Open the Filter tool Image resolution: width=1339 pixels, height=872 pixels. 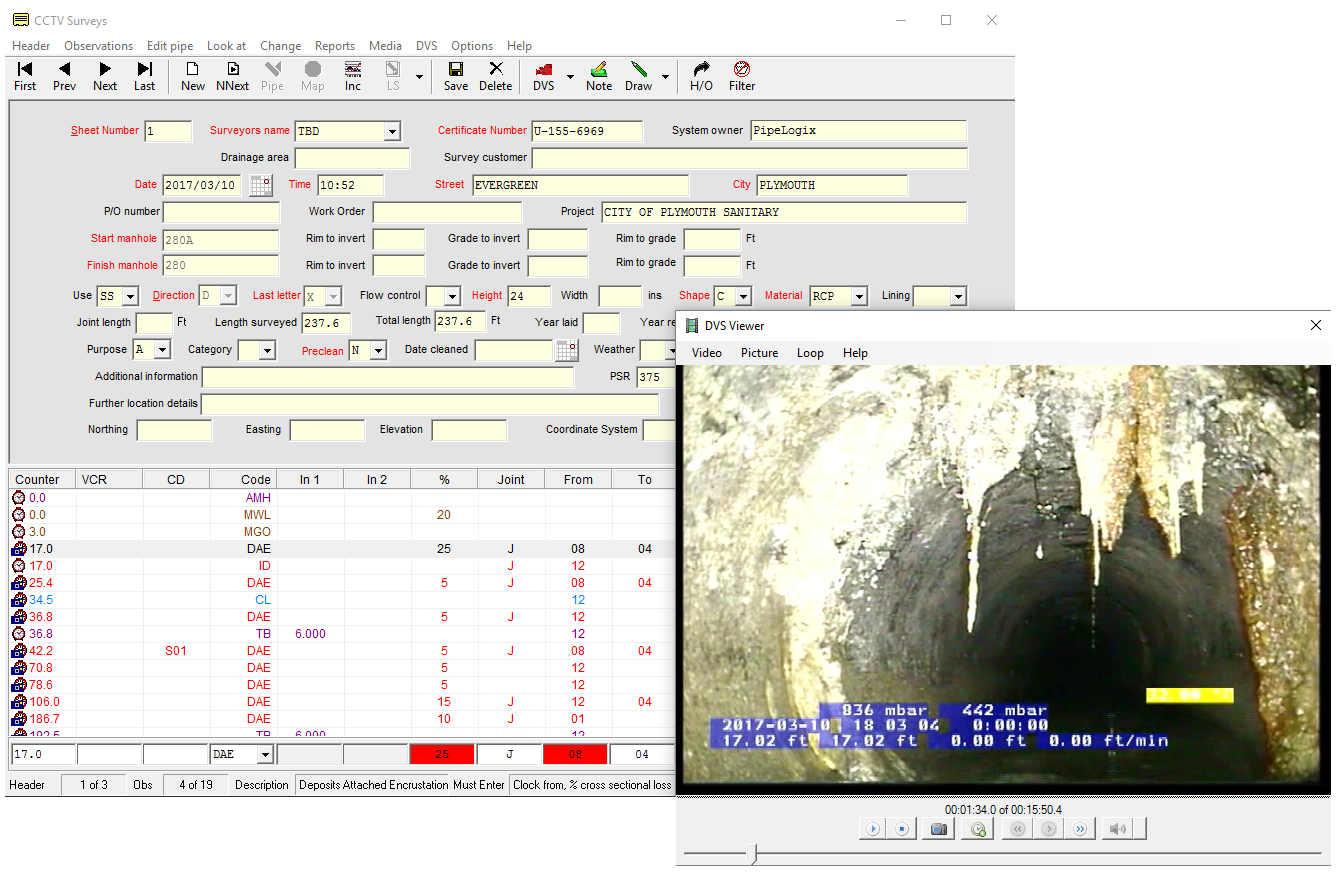pos(742,76)
